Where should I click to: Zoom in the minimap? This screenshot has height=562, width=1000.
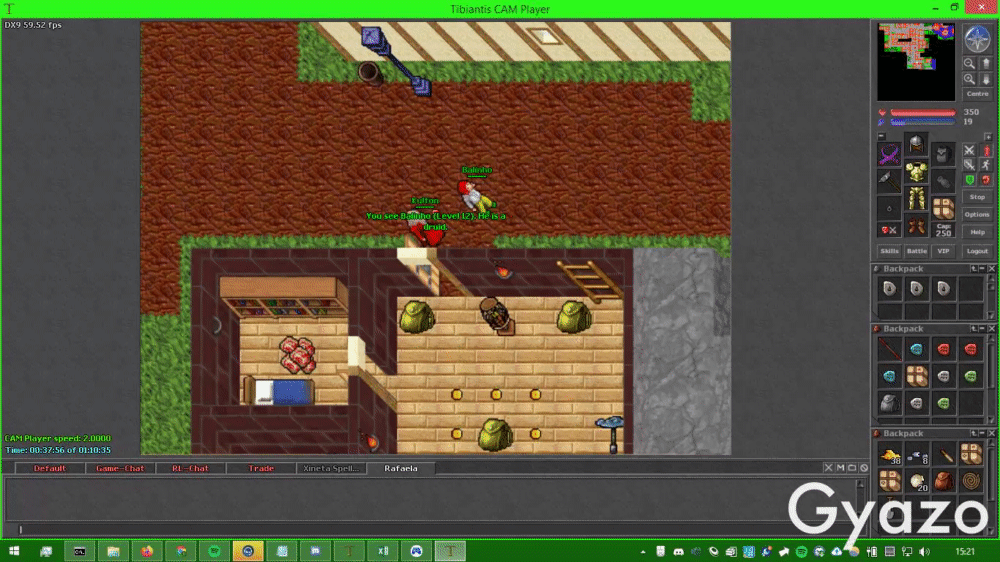(969, 79)
